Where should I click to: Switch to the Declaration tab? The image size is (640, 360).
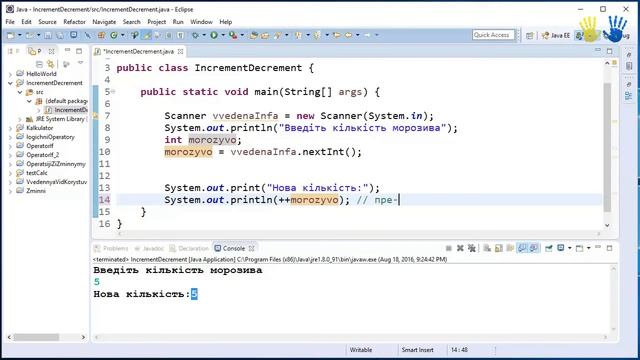click(189, 248)
